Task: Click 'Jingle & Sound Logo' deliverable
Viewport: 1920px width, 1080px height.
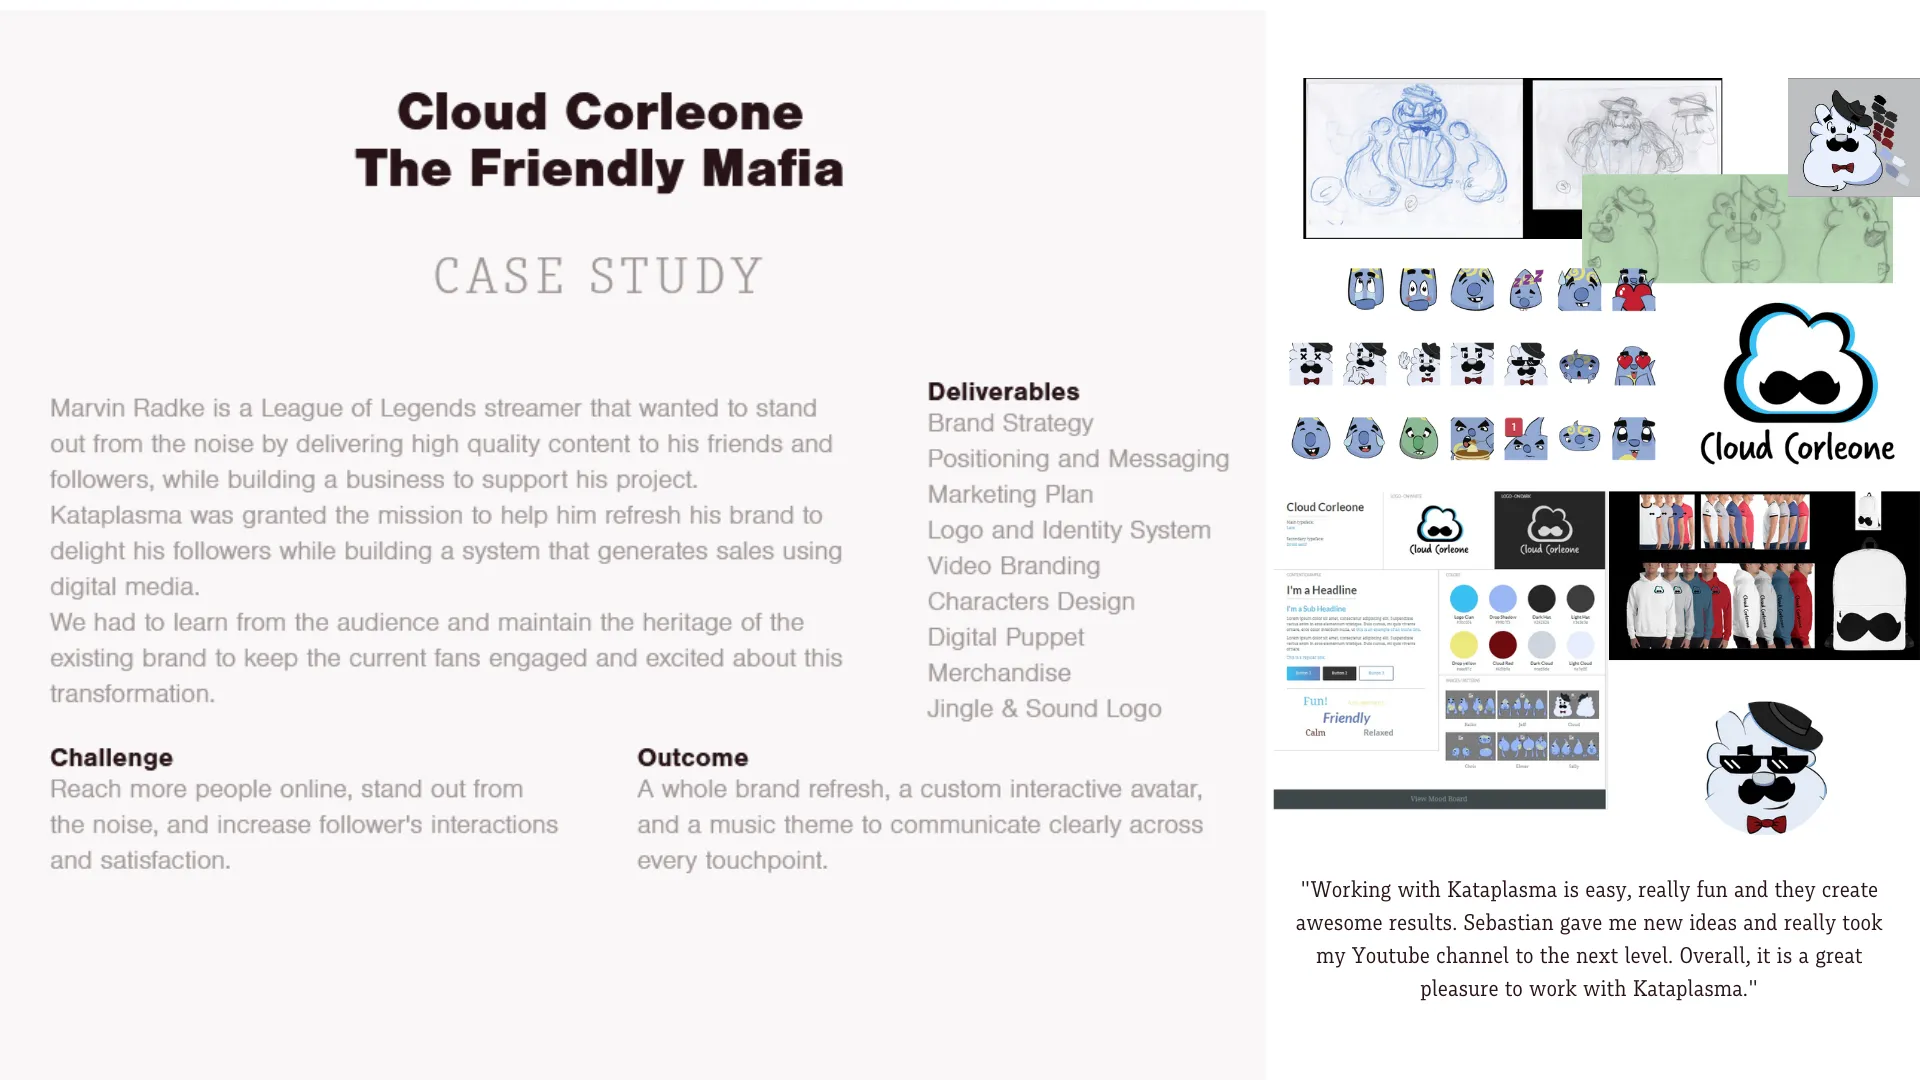Action: (1044, 709)
